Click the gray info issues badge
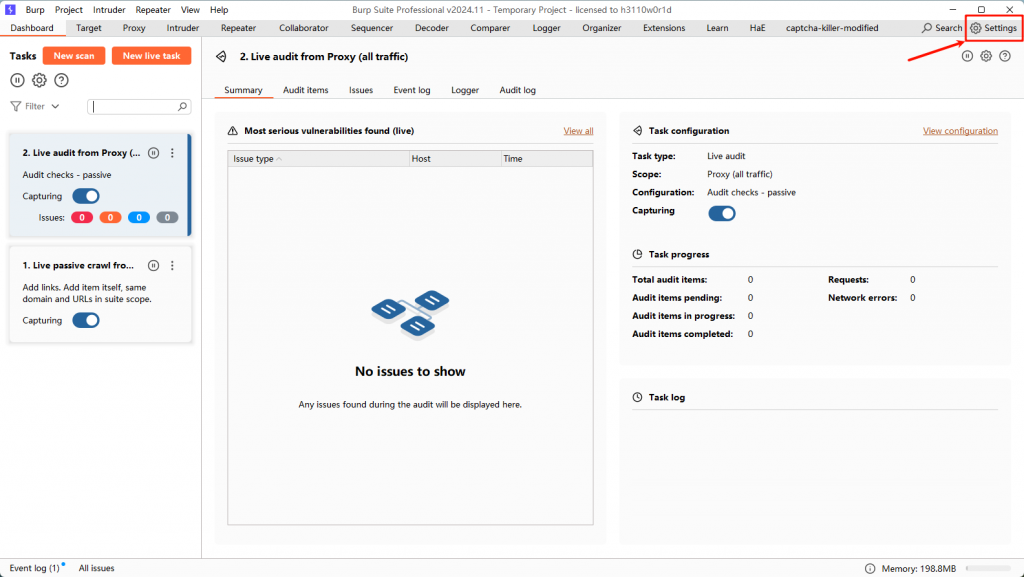 tap(167, 217)
